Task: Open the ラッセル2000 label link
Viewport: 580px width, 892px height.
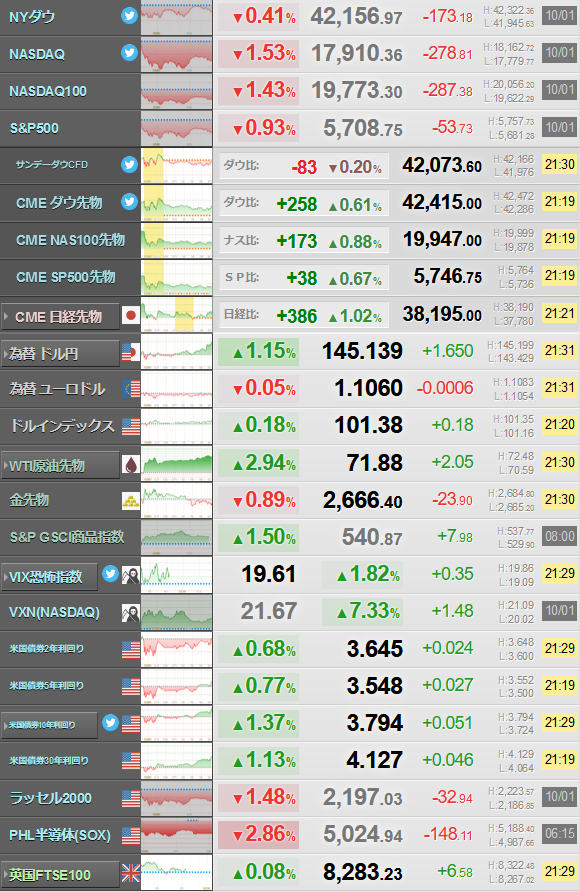Action: coord(51,798)
